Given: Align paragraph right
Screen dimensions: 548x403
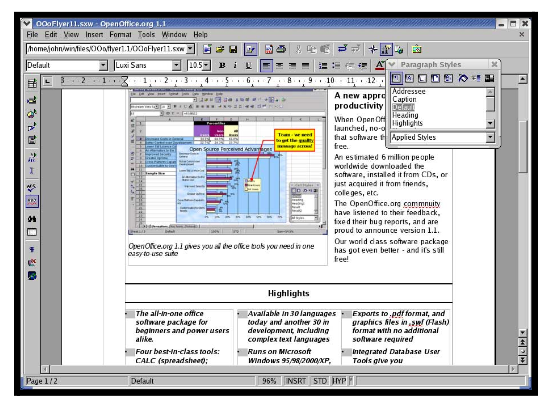Looking at the screenshot, I should coord(292,65).
